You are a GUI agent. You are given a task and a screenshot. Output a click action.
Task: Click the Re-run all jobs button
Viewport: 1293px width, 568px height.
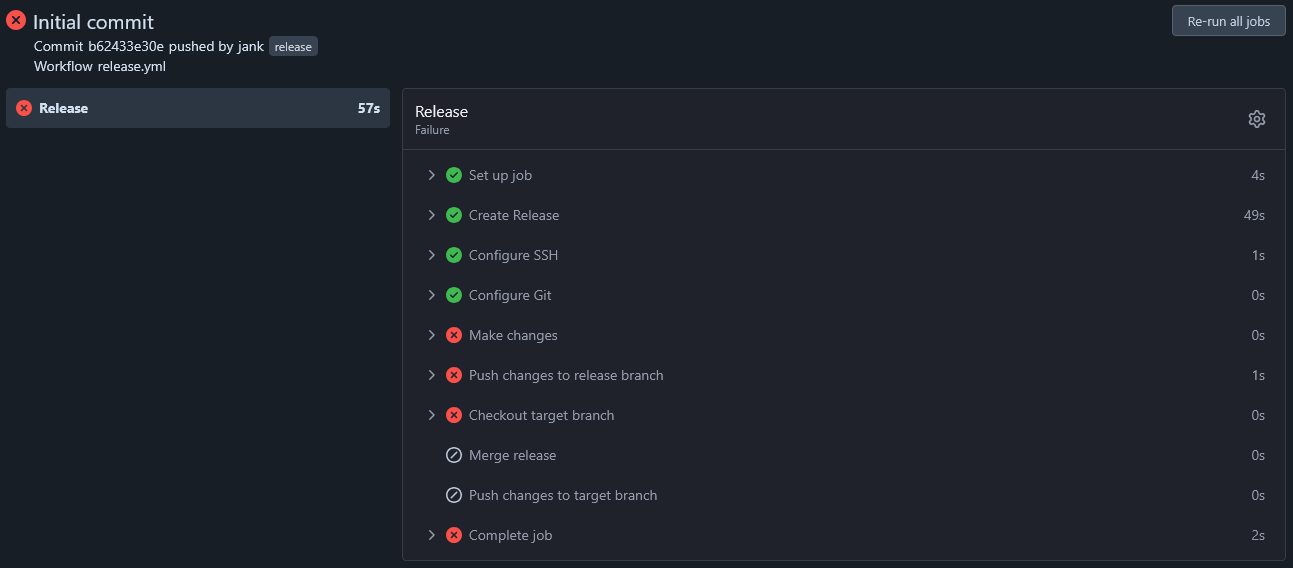[x=1229, y=21]
